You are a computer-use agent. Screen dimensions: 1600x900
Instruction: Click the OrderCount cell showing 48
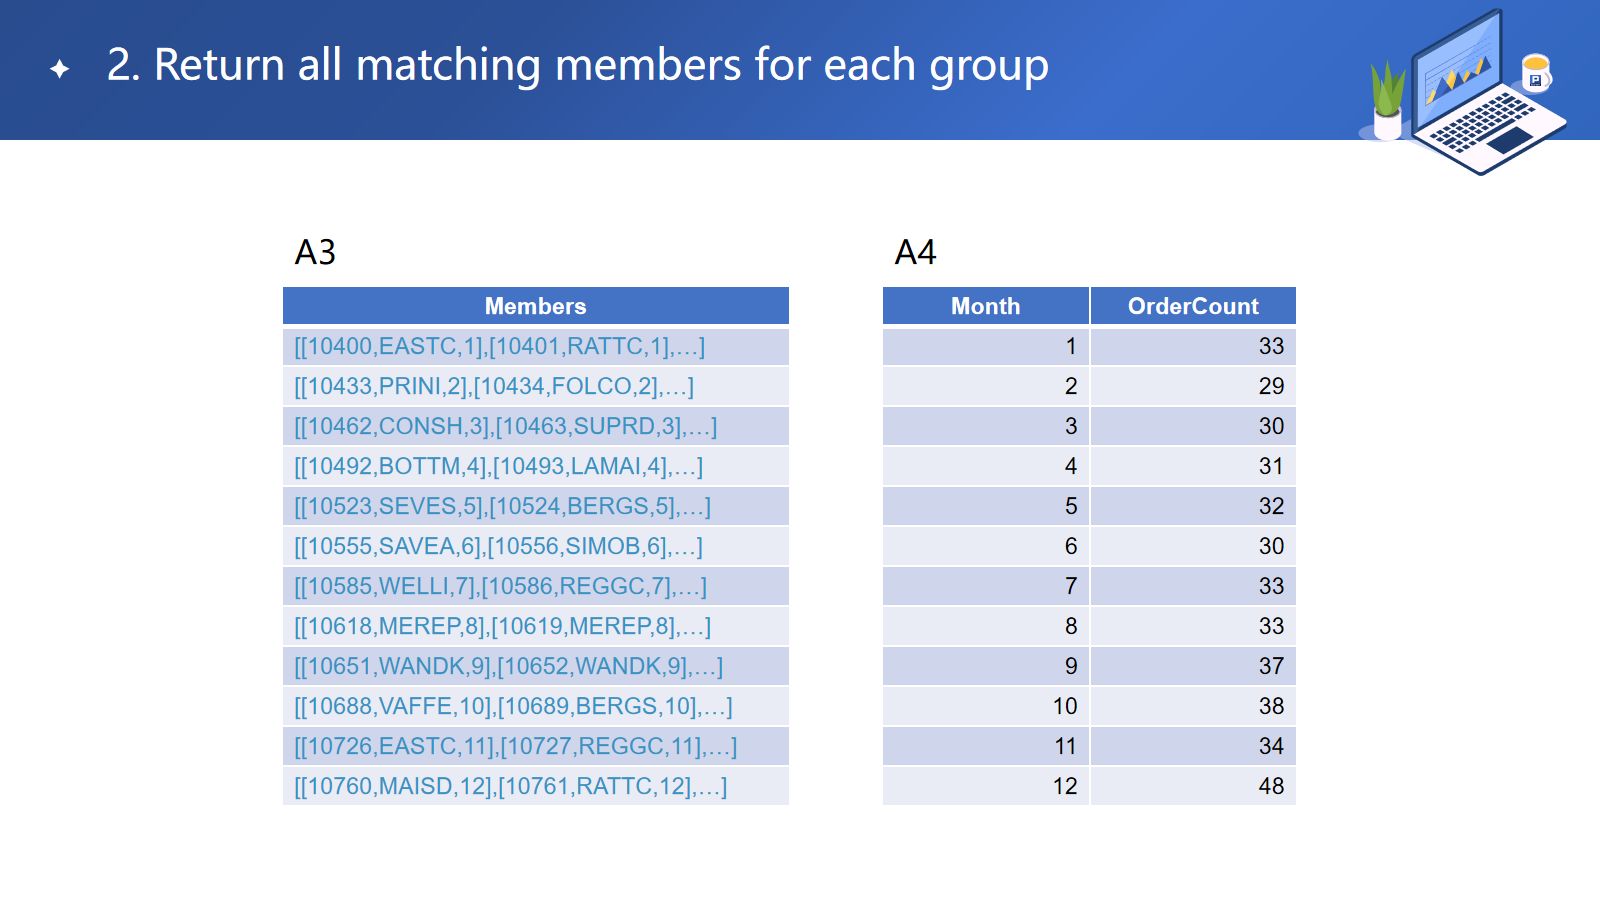1270,787
